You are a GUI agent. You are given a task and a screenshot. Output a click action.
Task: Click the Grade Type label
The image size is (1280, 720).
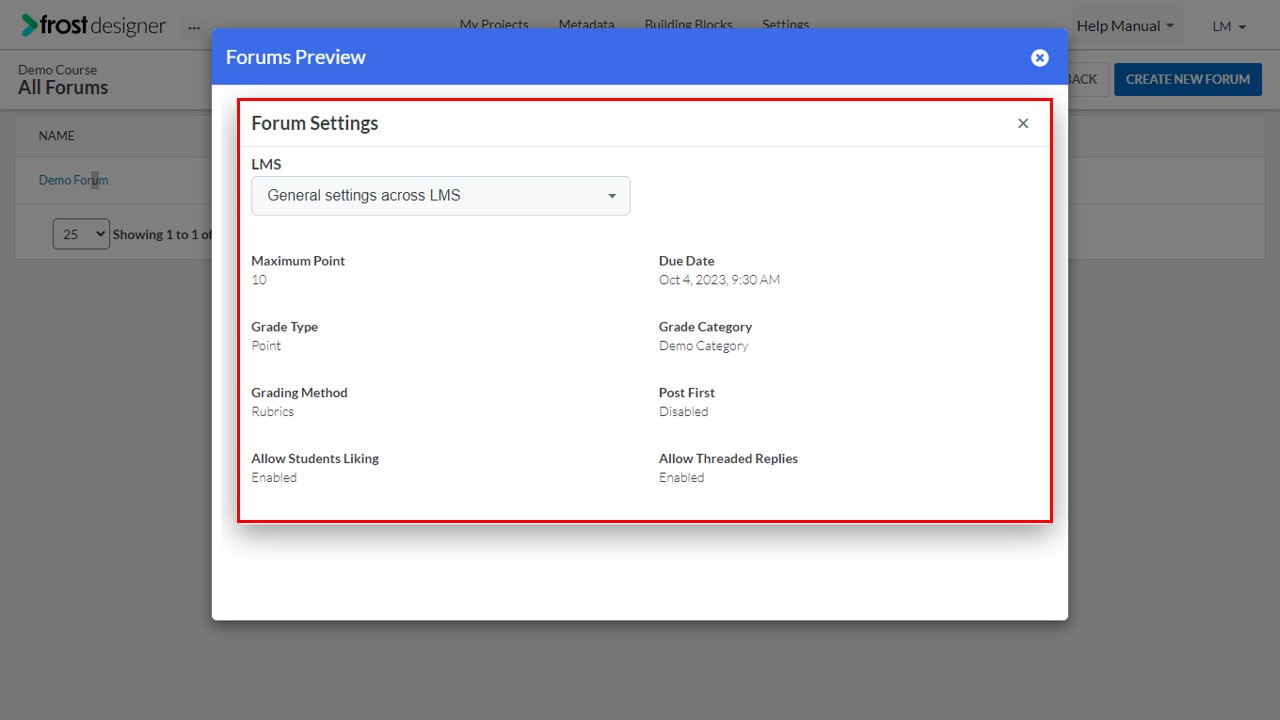(x=285, y=327)
